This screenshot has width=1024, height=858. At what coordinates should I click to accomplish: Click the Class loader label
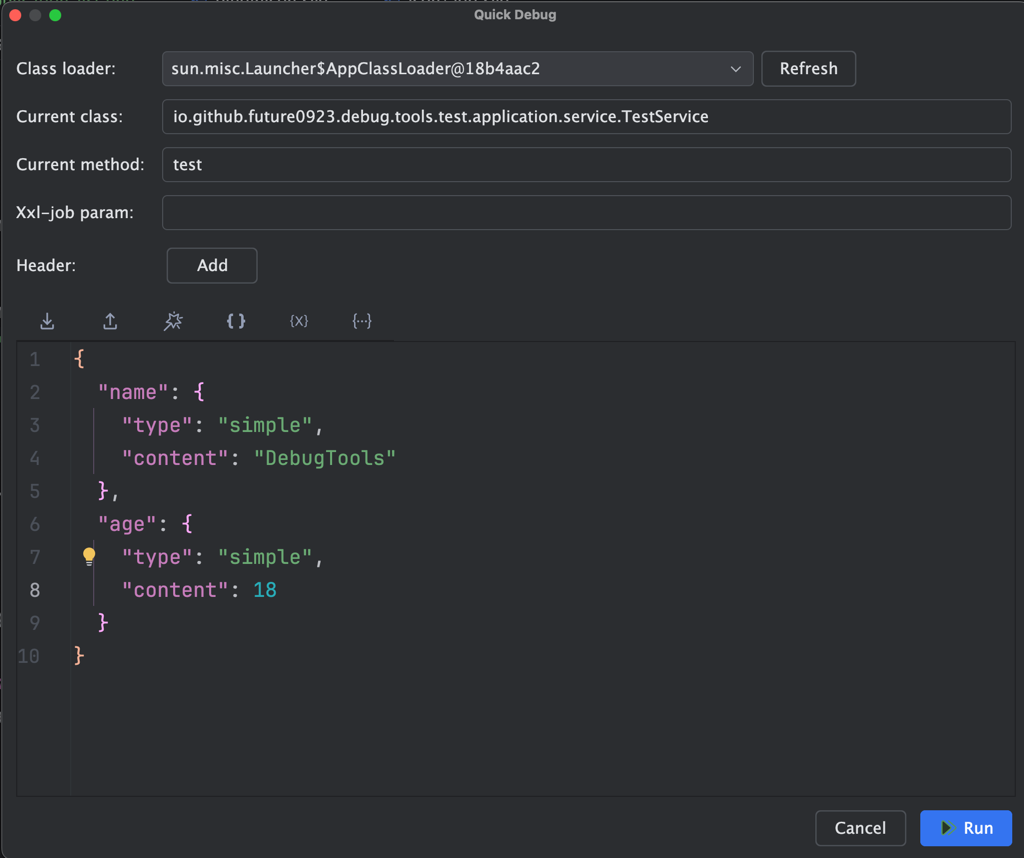tap(66, 69)
